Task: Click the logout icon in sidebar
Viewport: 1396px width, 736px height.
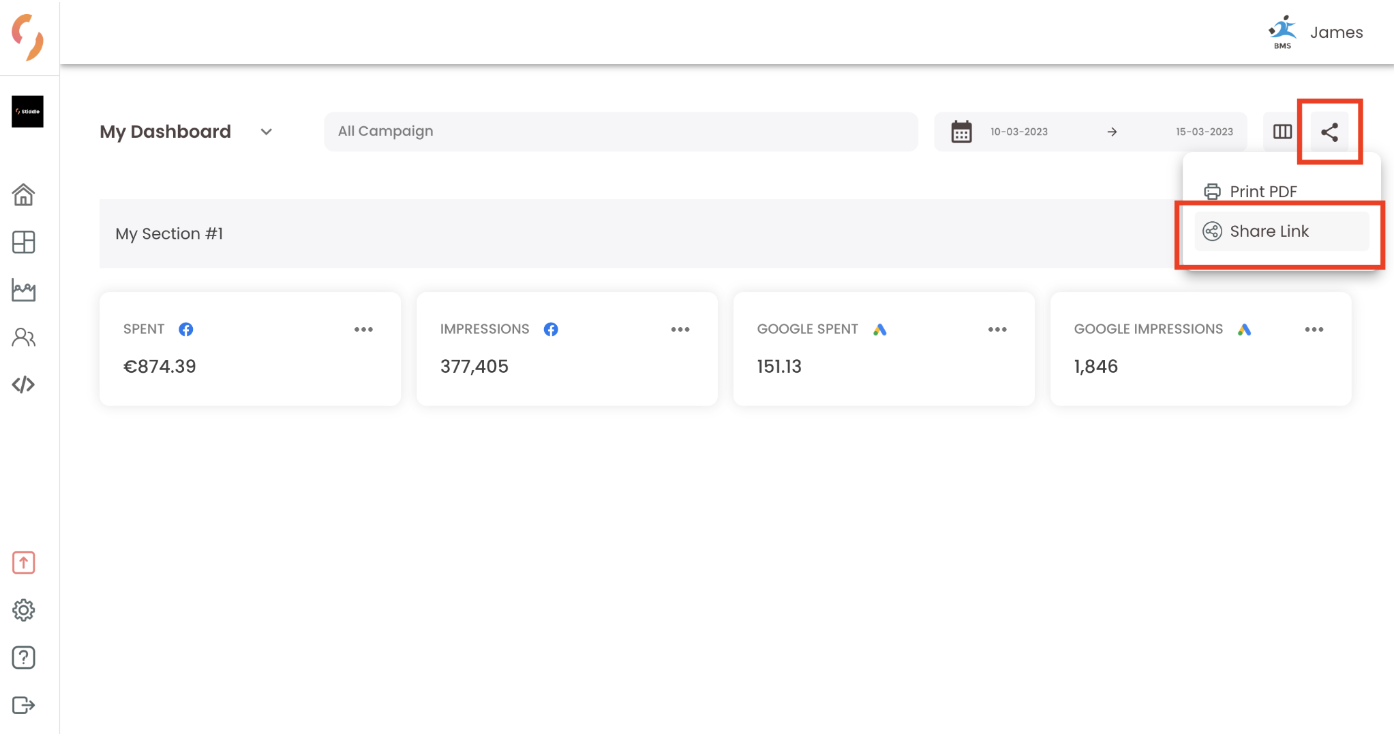Action: tap(23, 705)
